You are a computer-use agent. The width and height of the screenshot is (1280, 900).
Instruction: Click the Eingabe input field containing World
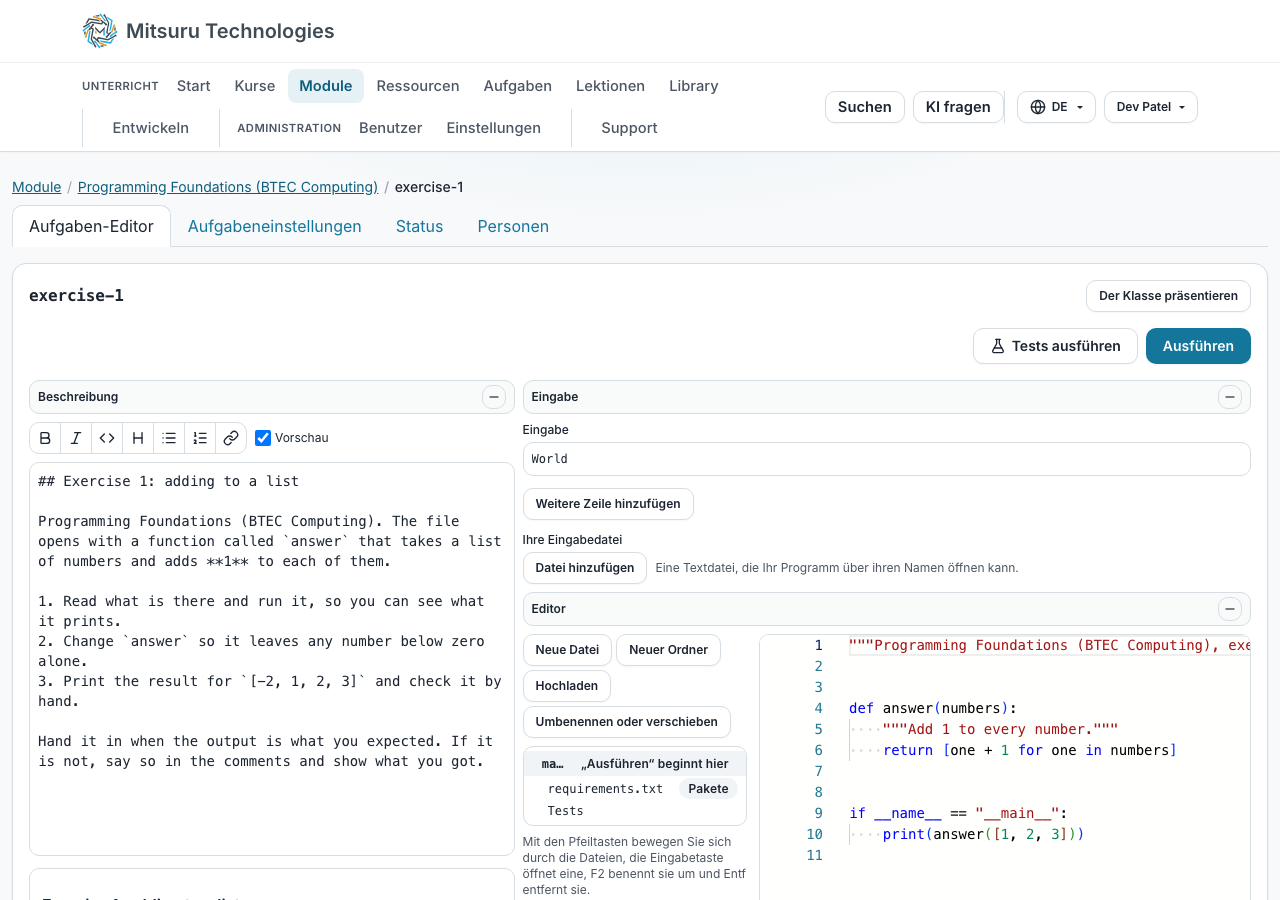coord(887,459)
